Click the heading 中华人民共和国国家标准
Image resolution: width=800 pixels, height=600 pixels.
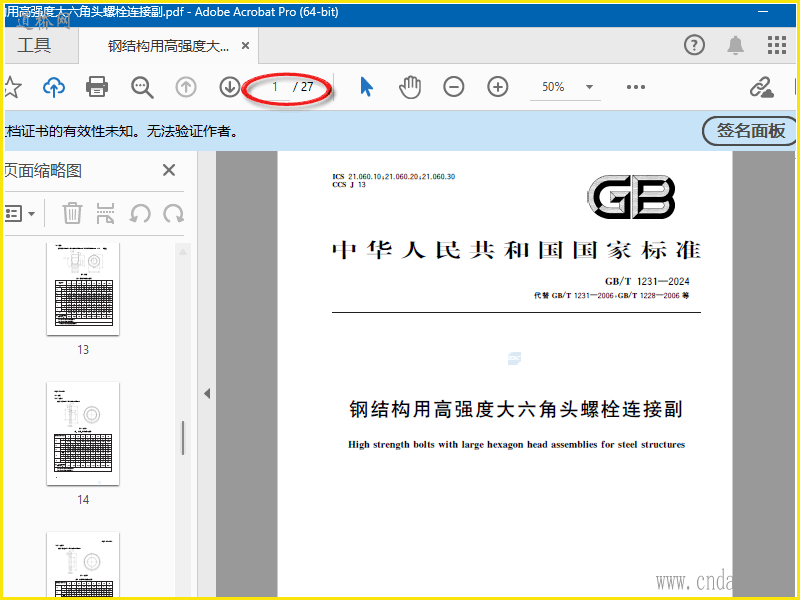tap(516, 250)
